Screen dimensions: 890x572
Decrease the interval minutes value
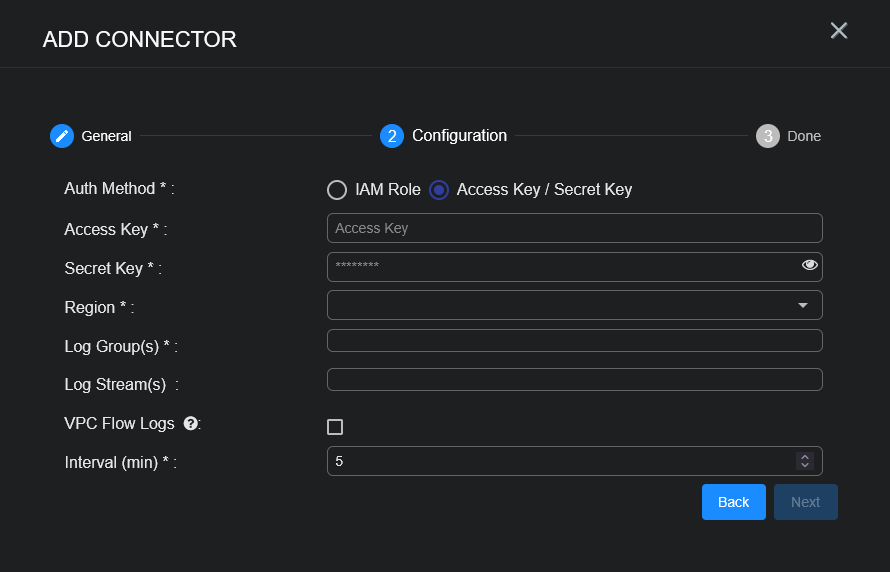804,465
